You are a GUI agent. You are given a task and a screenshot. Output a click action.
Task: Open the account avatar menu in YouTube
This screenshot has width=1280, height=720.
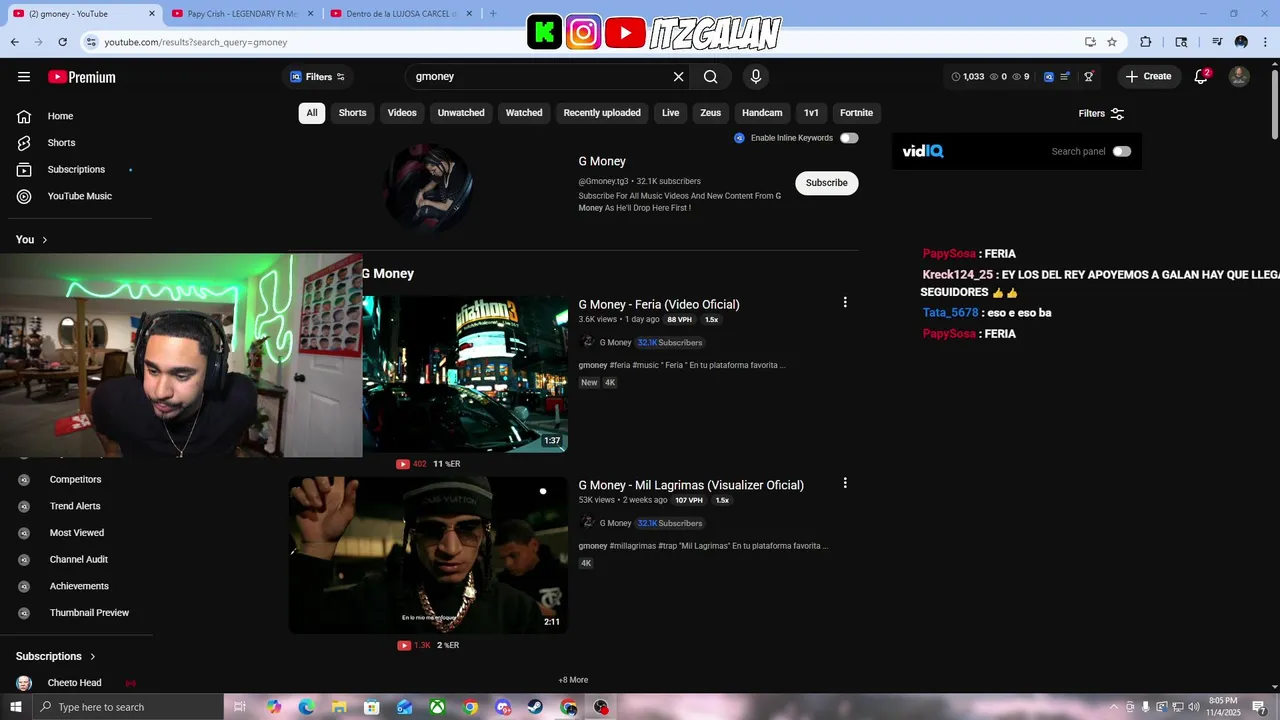pyautogui.click(x=1239, y=77)
